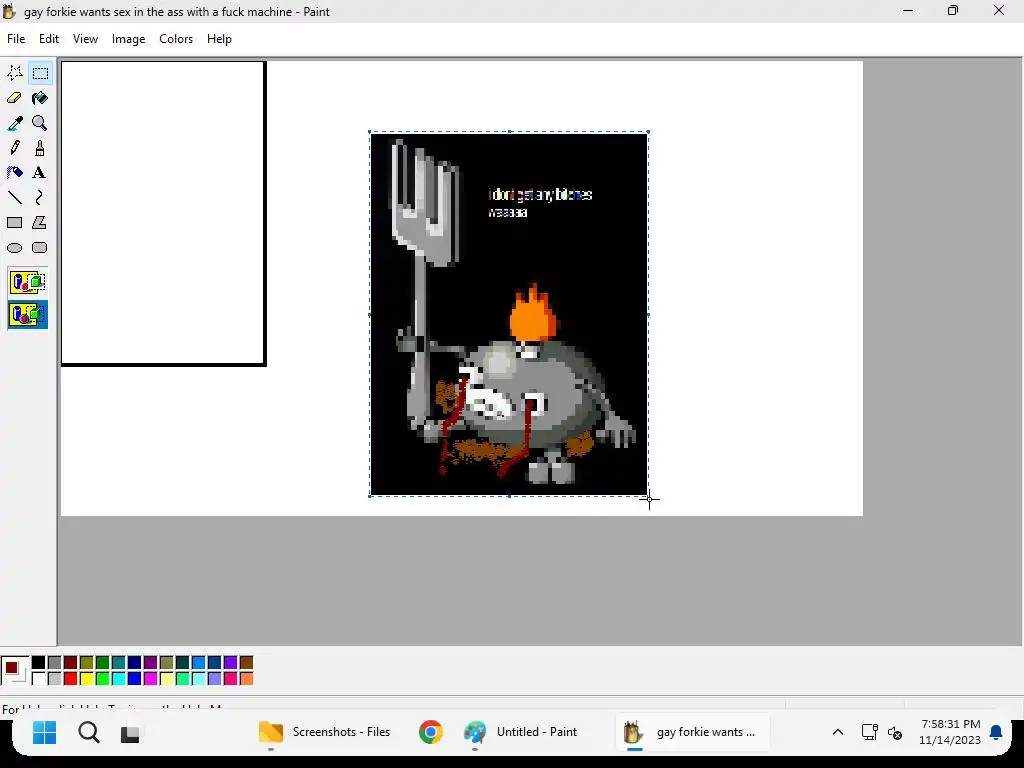
Task: Choose the Magnifier tool in toolbox
Action: 40,123
